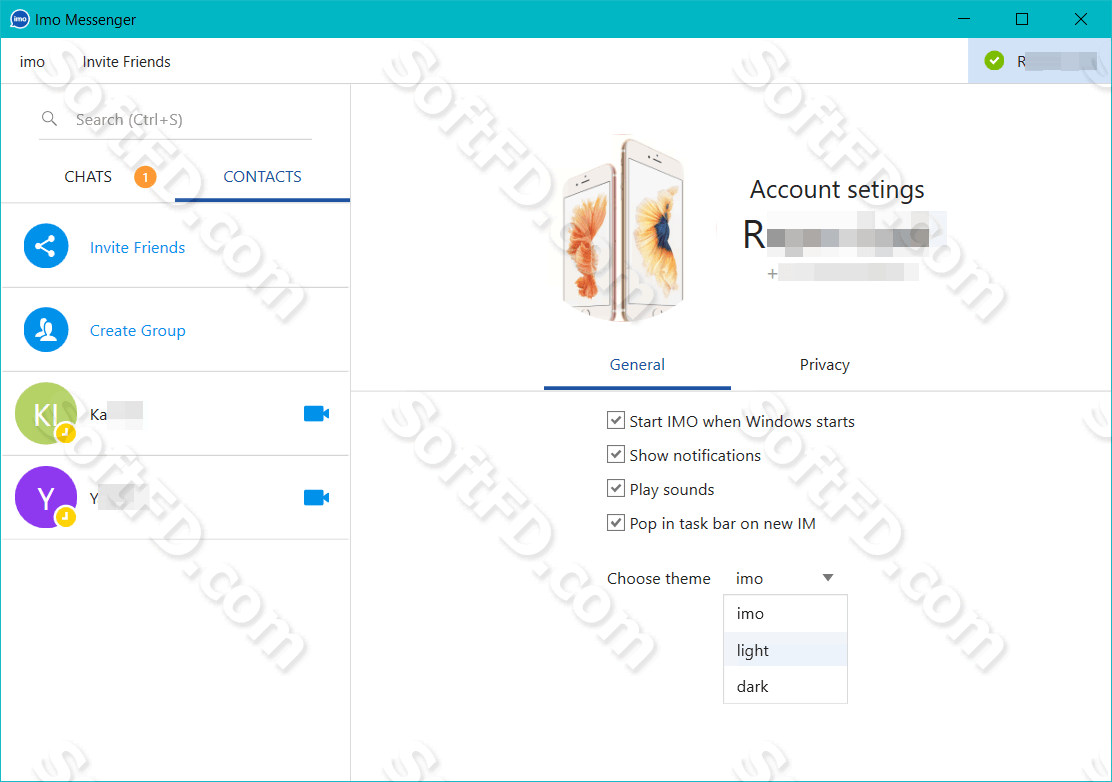Maximize the Imo Messenger window
This screenshot has height=782, width=1112.
point(1022,19)
